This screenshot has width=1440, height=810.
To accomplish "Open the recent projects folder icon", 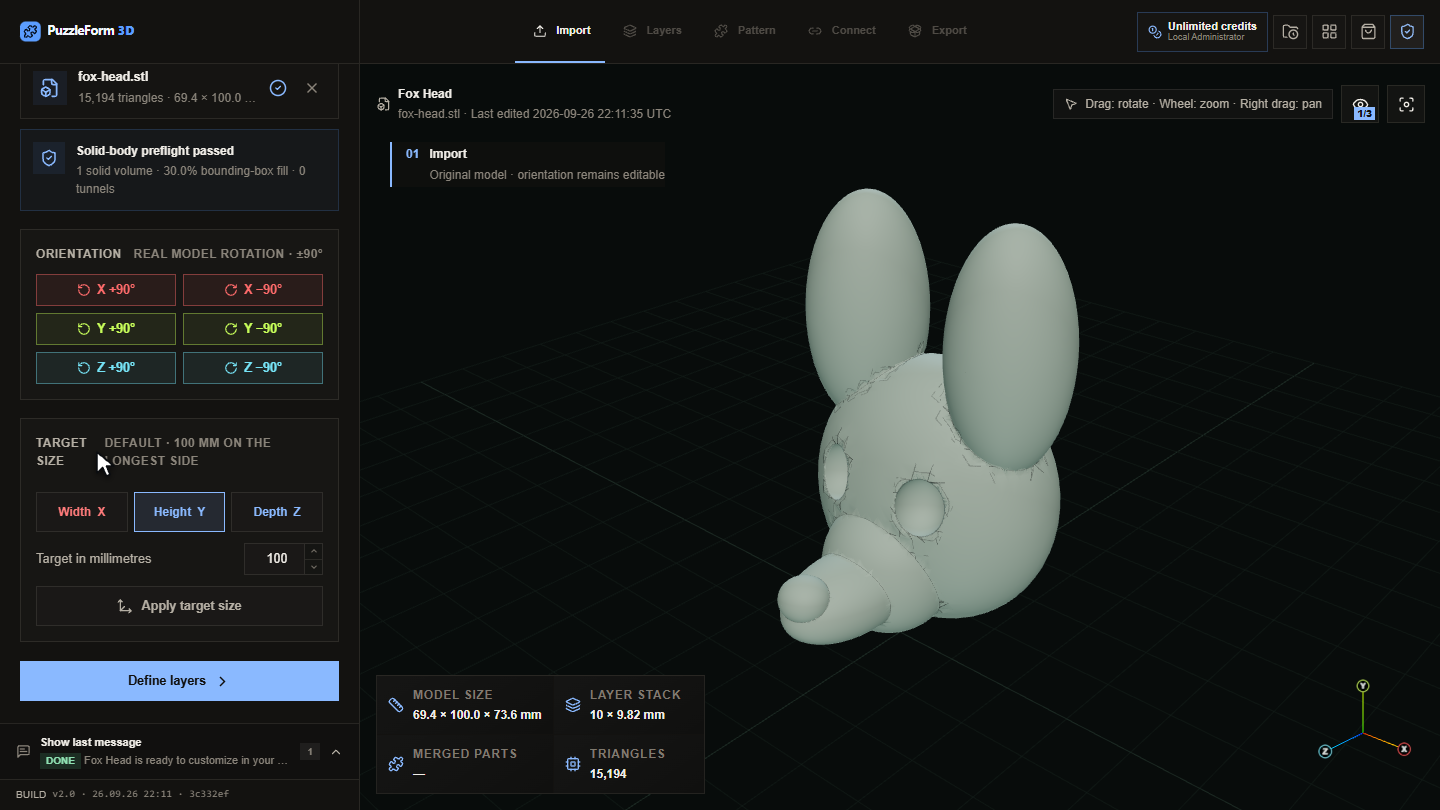I will point(1290,32).
